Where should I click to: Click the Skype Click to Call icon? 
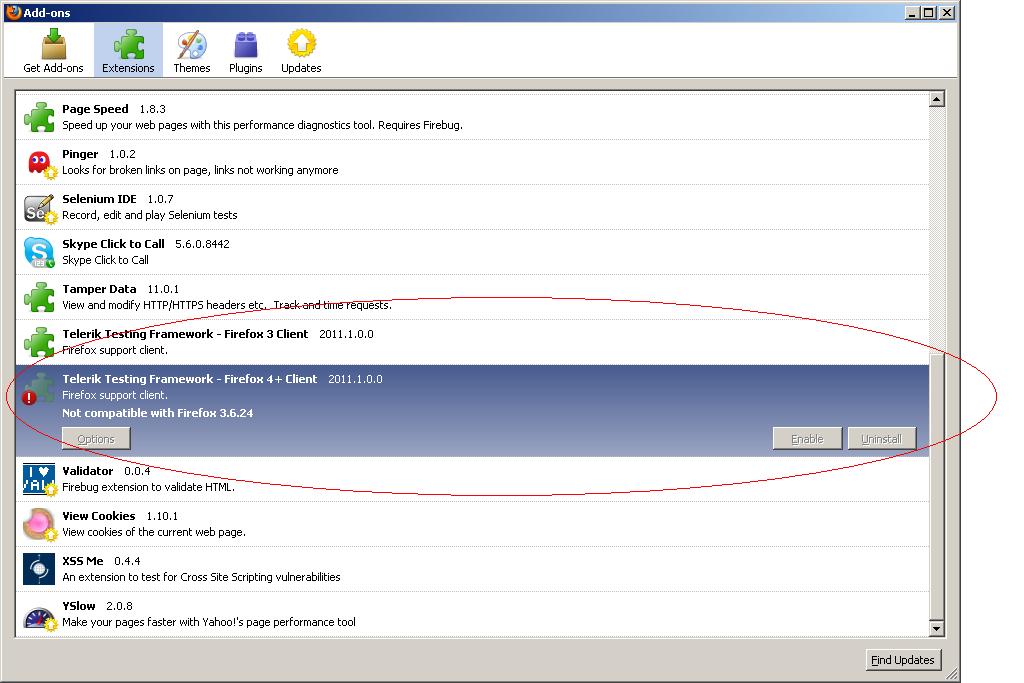[39, 252]
